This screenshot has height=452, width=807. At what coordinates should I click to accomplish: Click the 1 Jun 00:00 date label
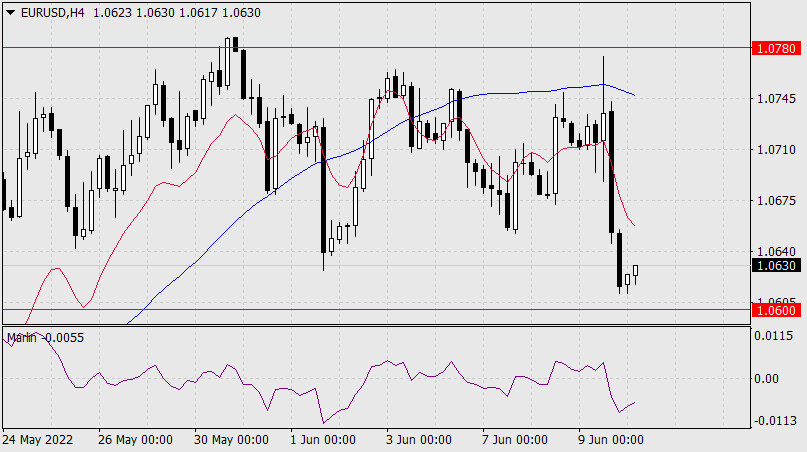(x=323, y=440)
